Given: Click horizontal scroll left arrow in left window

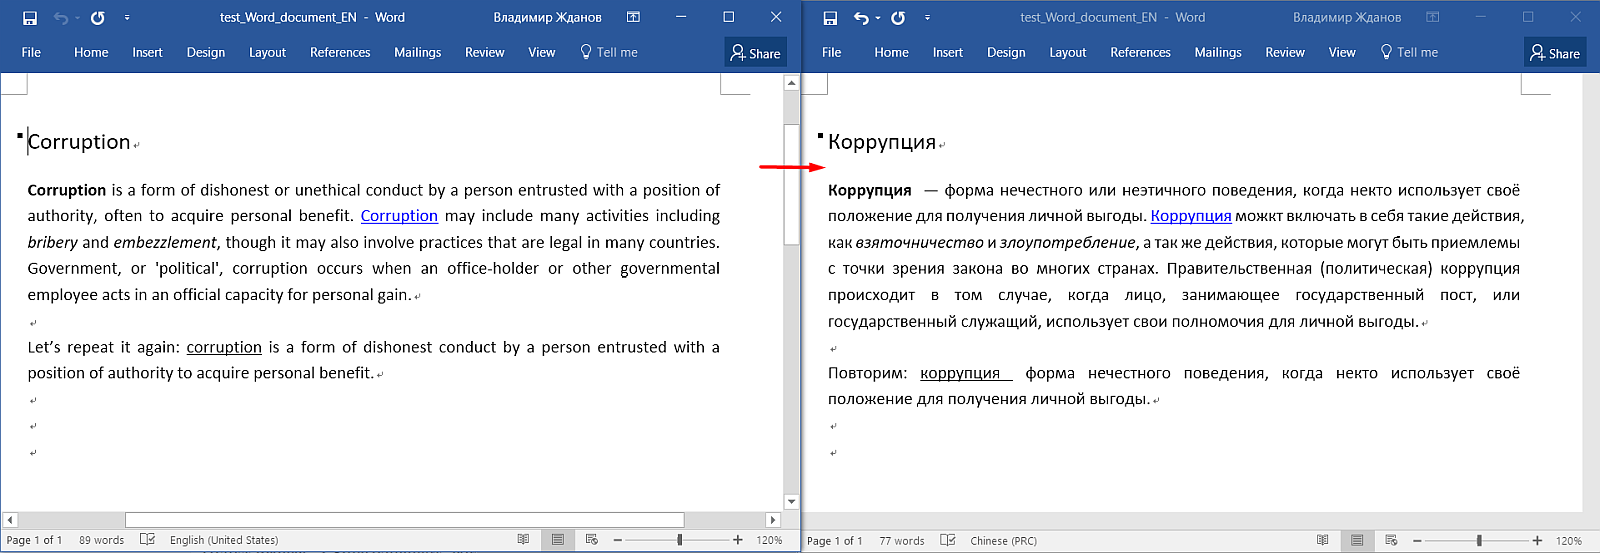Looking at the screenshot, I should click(10, 520).
